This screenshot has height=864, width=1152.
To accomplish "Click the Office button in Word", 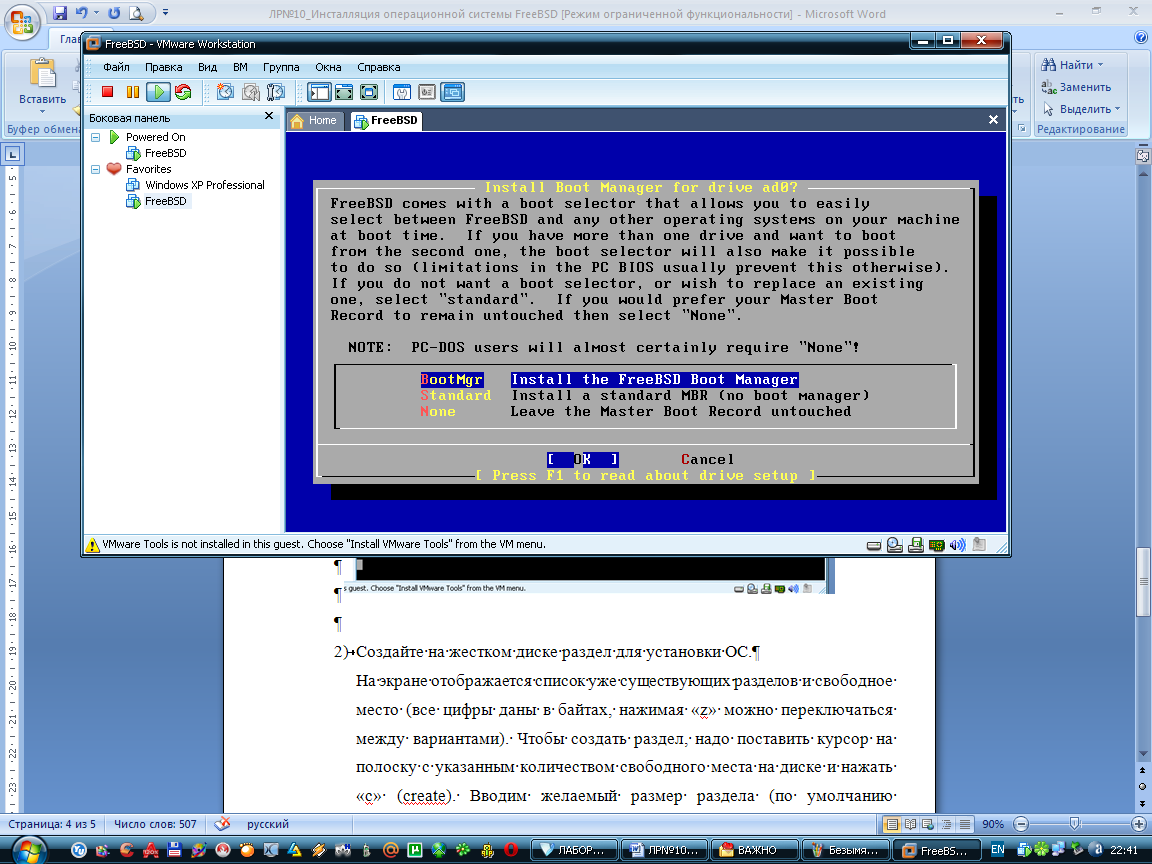I will (22, 22).
